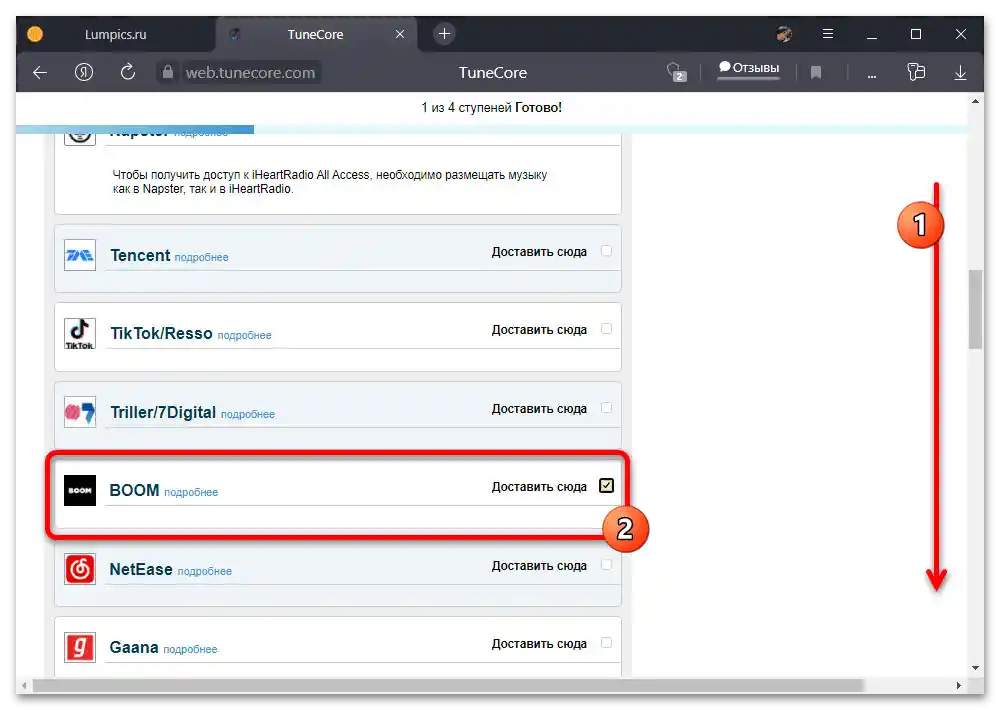Enable delivery checkbox for Triller/7Digital
Screen dimensions: 1000x710
(607, 408)
